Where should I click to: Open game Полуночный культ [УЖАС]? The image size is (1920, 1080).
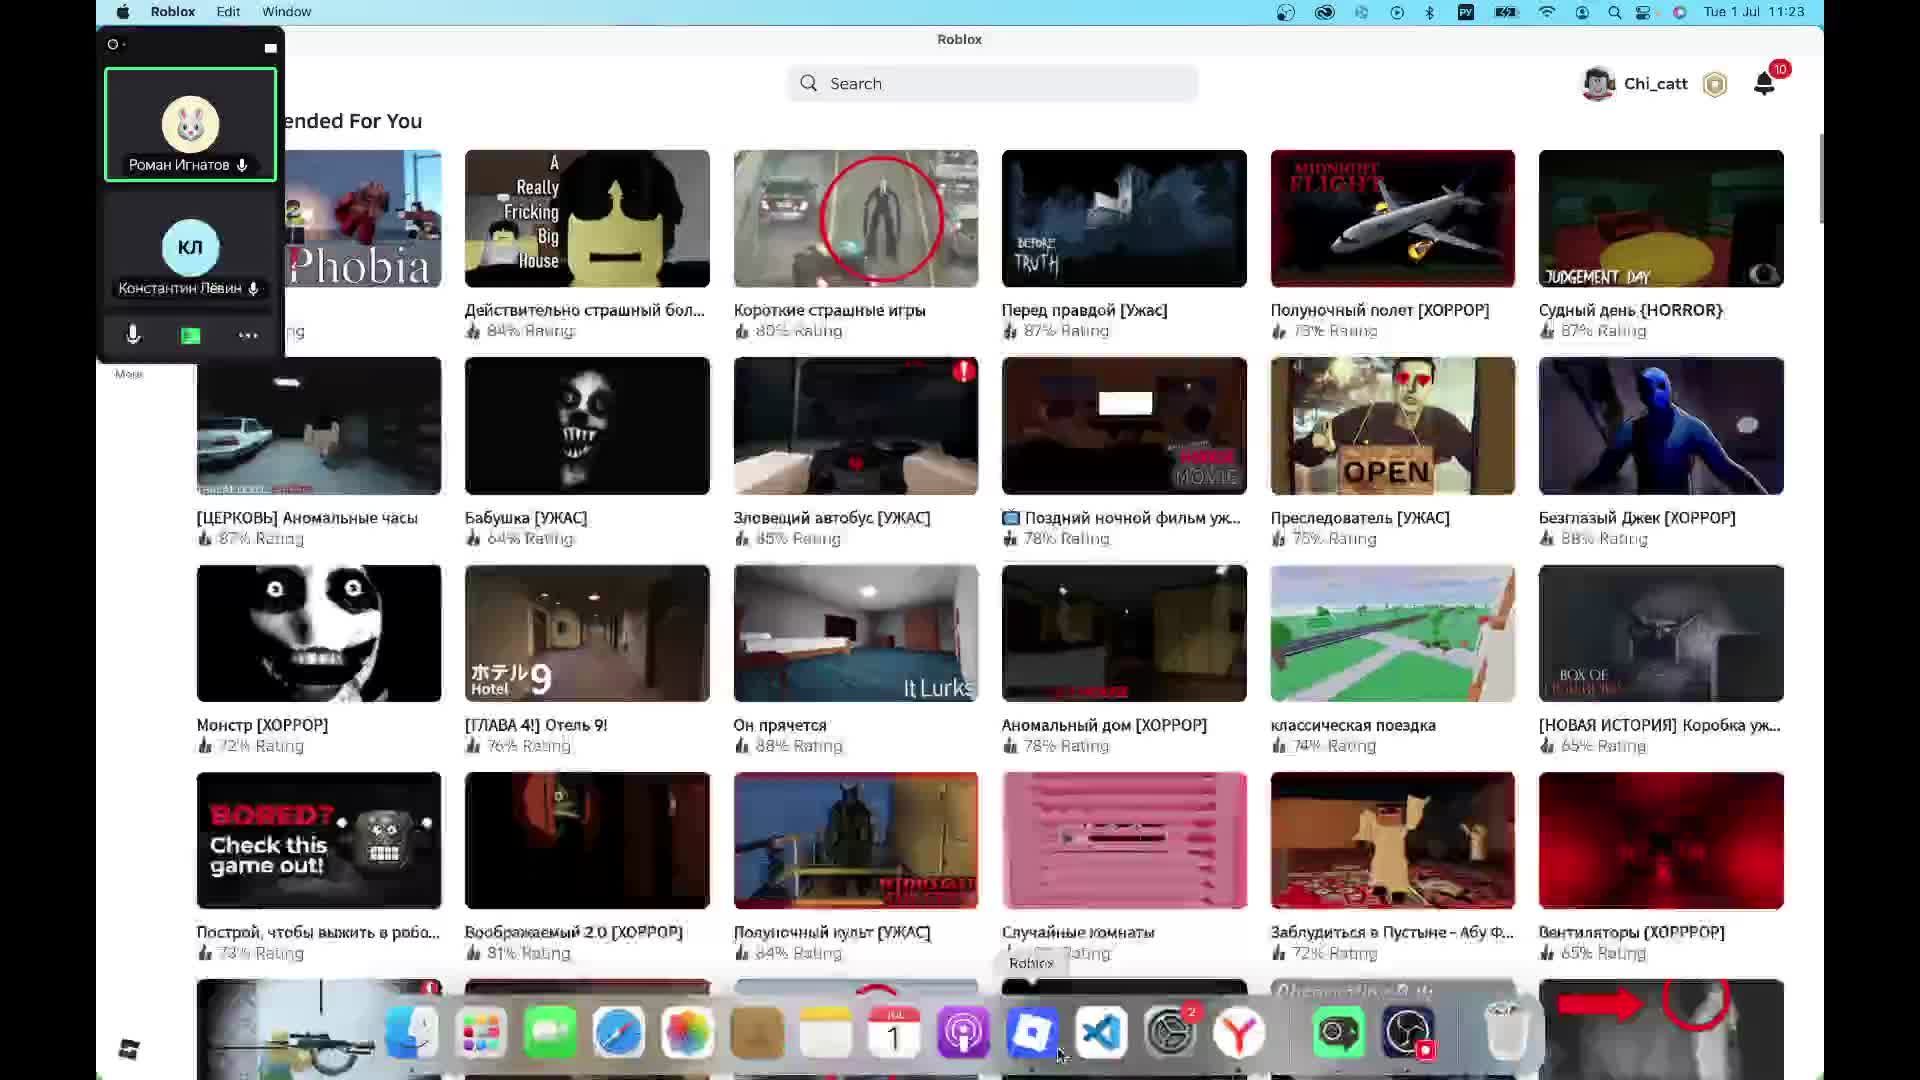point(856,841)
